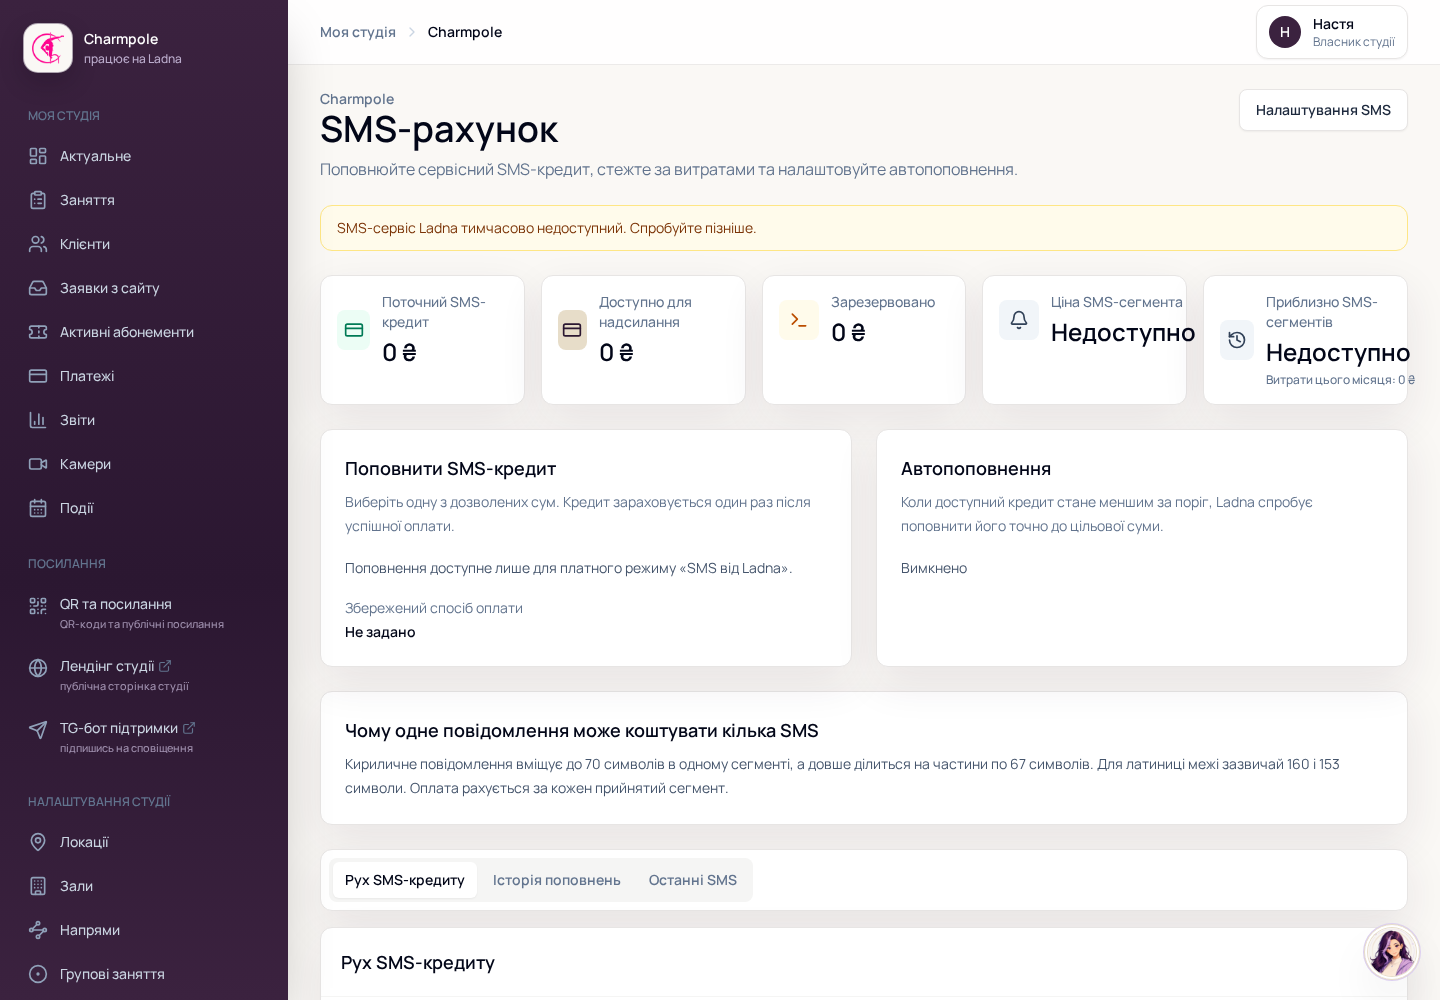Open Платежі menu item
The width and height of the screenshot is (1440, 1000).
144,376
